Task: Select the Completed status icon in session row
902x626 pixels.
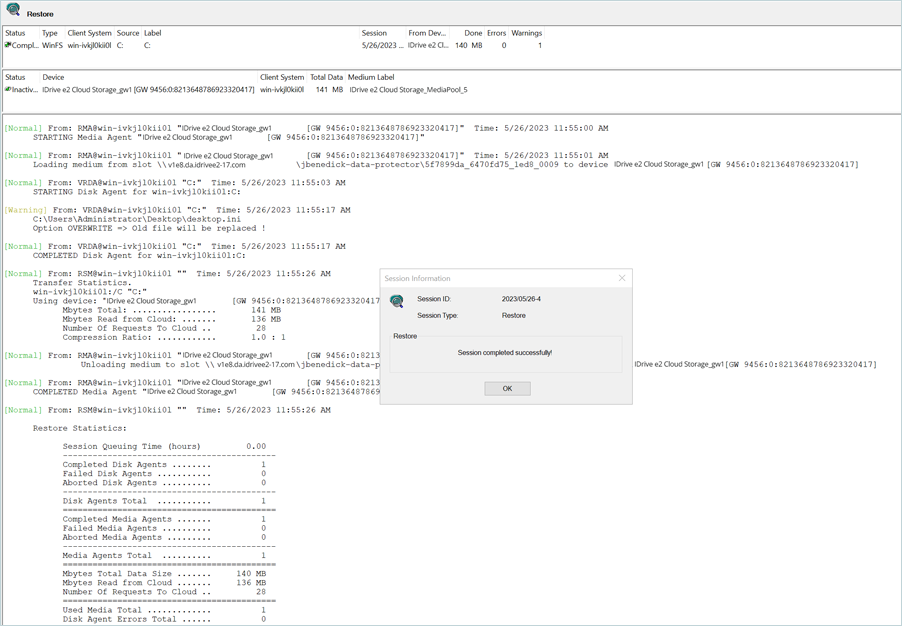Action: tap(9, 45)
